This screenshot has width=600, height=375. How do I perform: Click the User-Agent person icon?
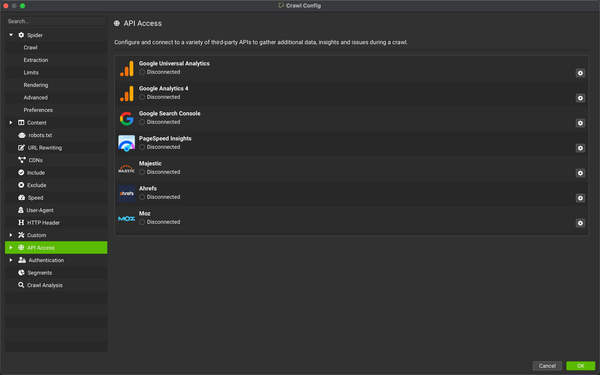click(21, 210)
